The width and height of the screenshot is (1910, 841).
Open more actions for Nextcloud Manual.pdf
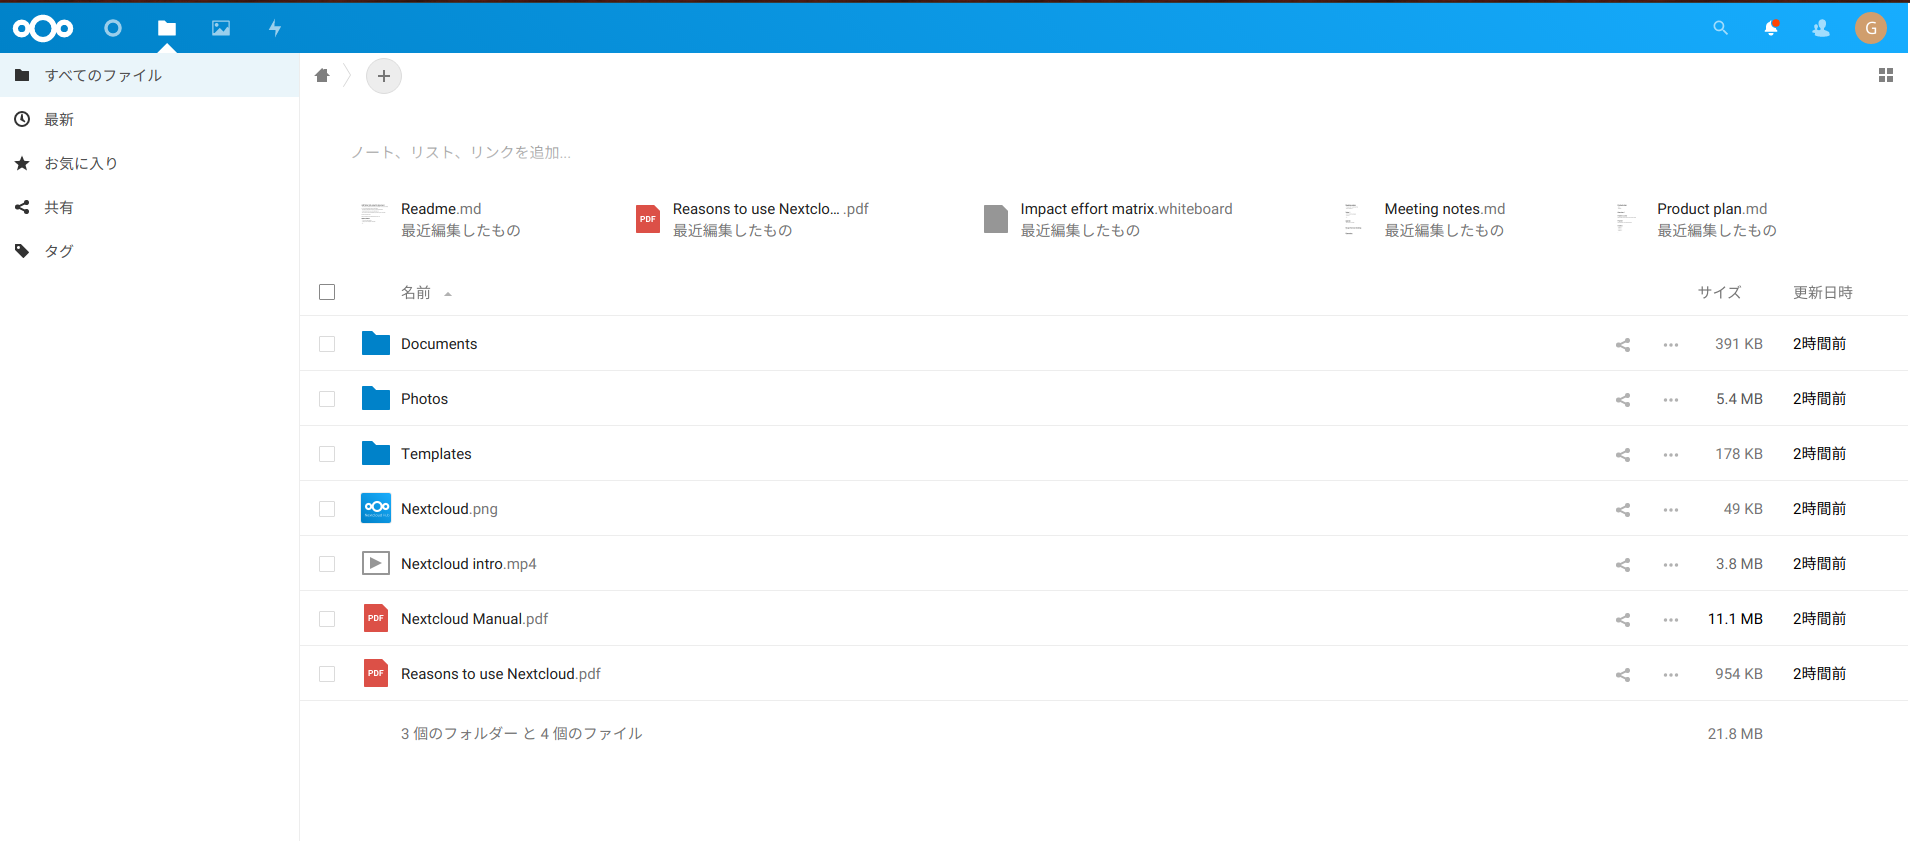point(1671,619)
